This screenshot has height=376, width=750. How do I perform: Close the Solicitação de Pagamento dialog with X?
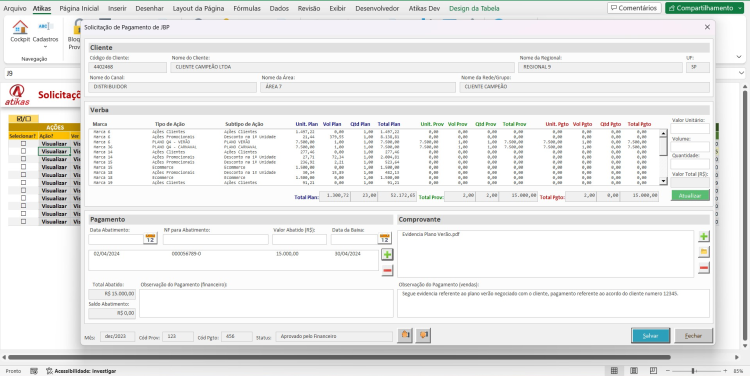point(707,27)
